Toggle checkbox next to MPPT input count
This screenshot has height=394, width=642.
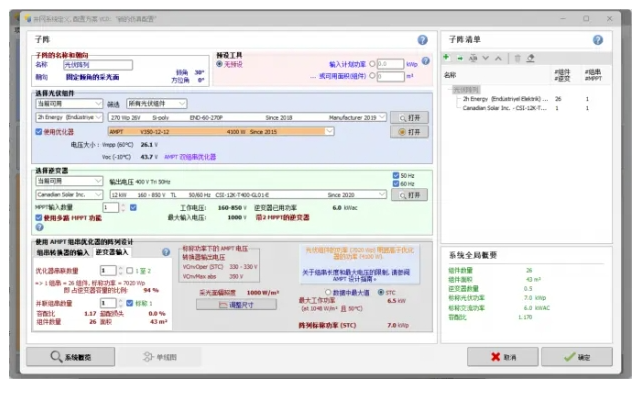coord(133,208)
